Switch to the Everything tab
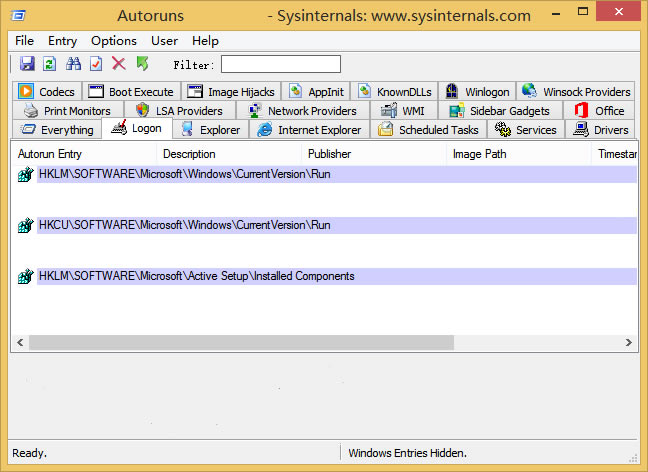648x472 pixels. 57,130
